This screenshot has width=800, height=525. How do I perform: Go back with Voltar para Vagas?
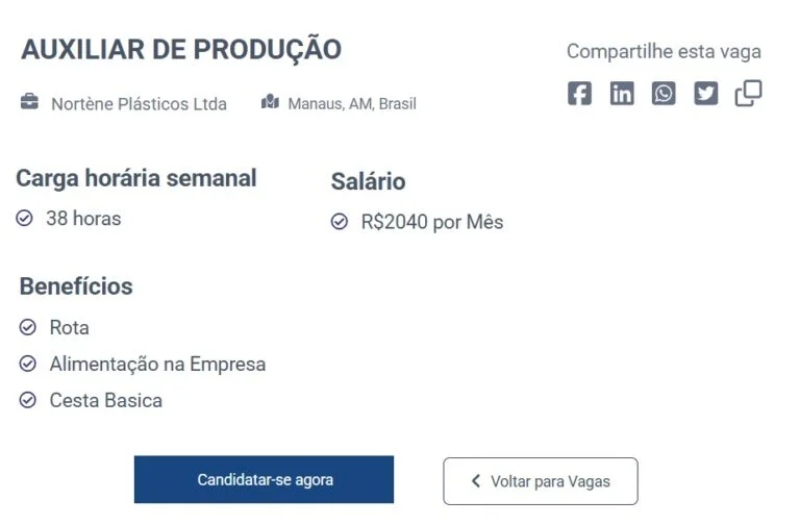pyautogui.click(x=540, y=481)
